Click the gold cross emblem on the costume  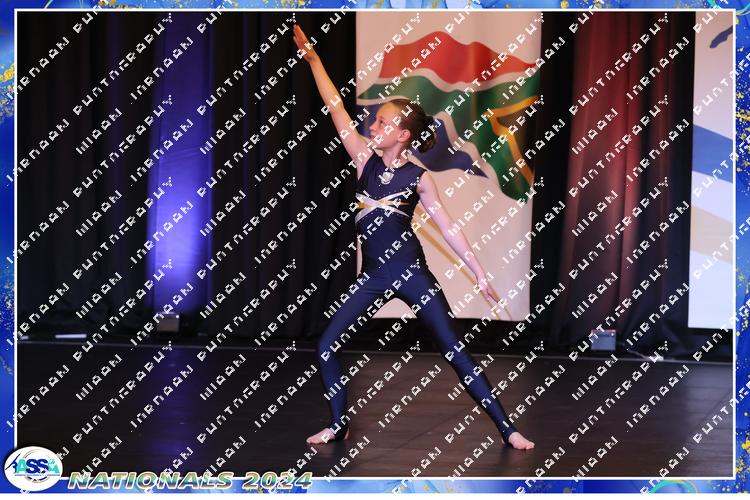(x=384, y=203)
